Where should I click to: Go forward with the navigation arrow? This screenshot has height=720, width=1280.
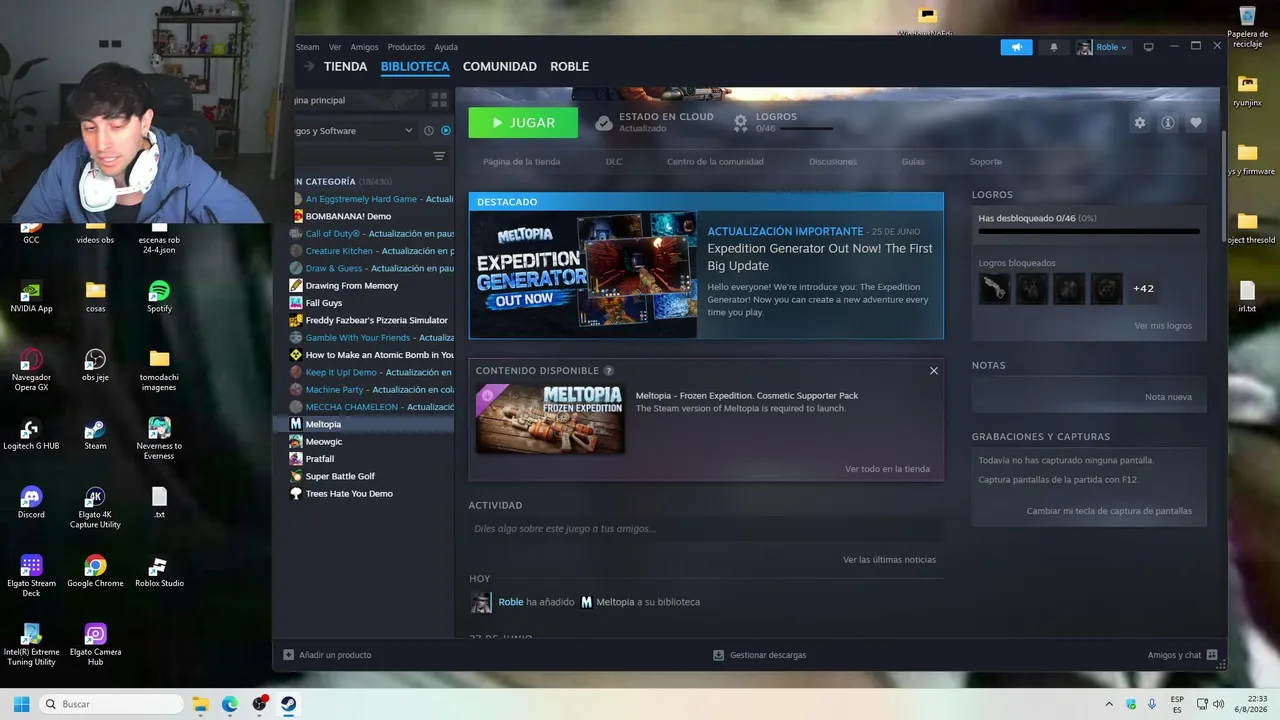[x=309, y=67]
